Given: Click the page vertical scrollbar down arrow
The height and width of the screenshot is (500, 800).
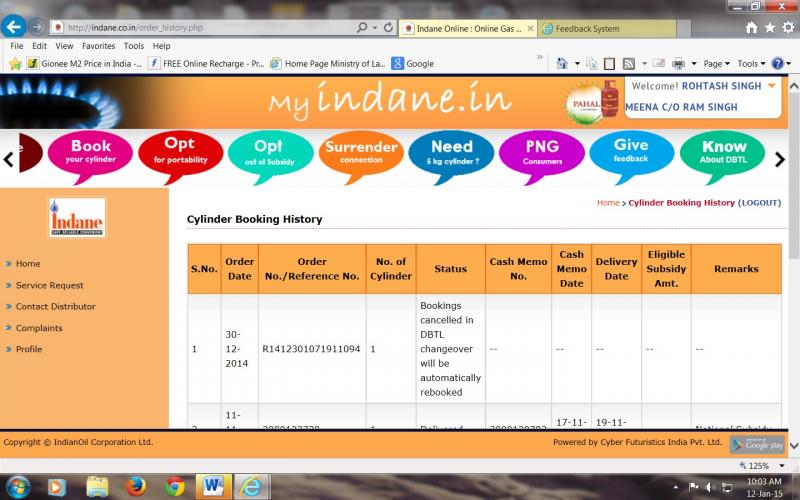Looking at the screenshot, I should point(794,446).
